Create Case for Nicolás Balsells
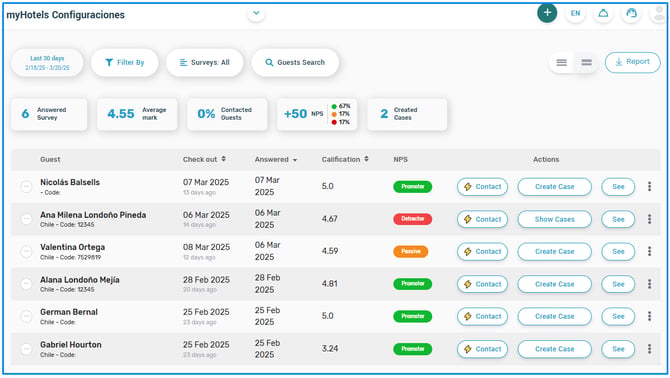670x378 pixels. [x=555, y=187]
